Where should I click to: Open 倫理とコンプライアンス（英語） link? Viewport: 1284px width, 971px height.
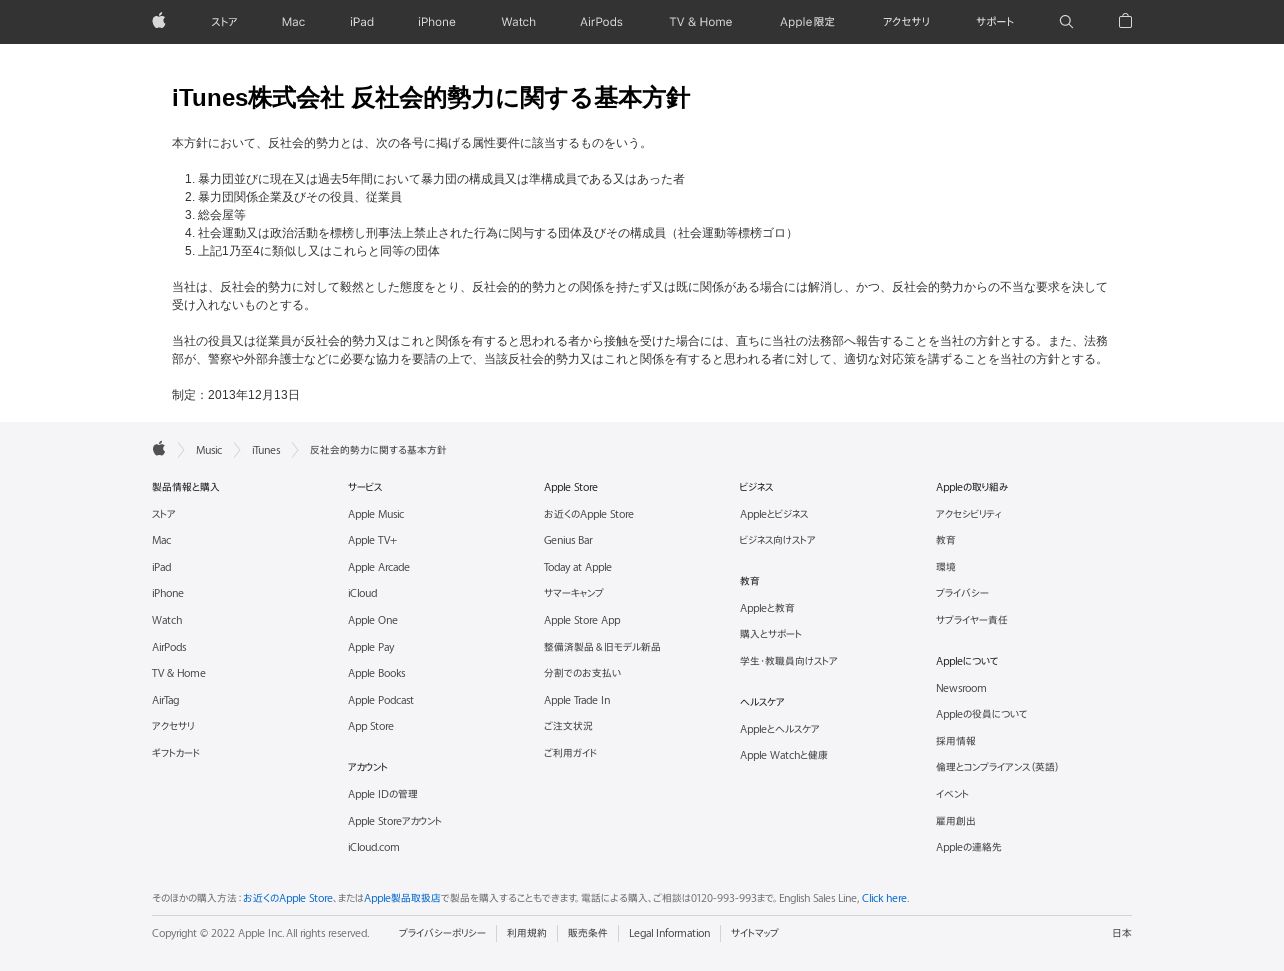[997, 767]
